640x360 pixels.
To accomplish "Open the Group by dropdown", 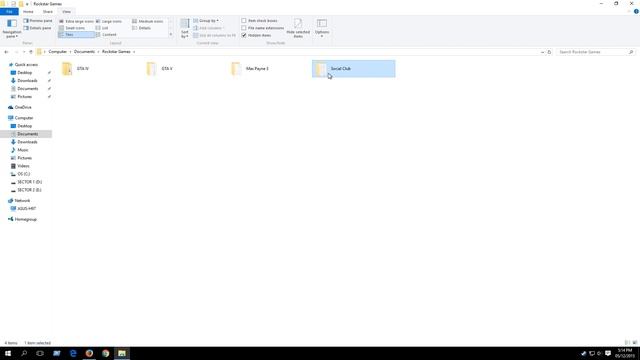I will 206,20.
